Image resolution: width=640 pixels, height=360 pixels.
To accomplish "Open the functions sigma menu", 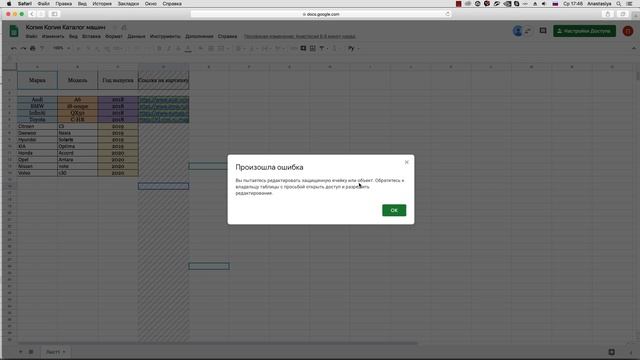I will pyautogui.click(x=335, y=48).
